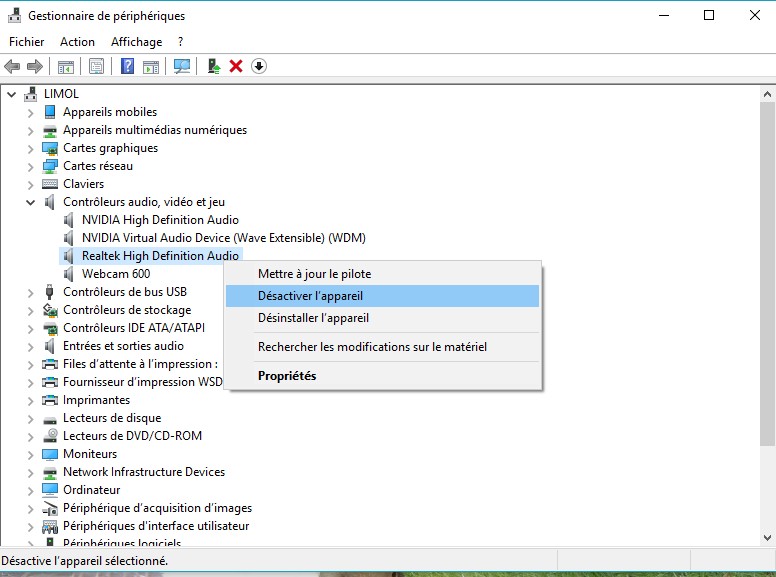Click the Lecteurs de DVD/CD-ROM disc icon
The width and height of the screenshot is (776, 577).
pyautogui.click(x=50, y=435)
